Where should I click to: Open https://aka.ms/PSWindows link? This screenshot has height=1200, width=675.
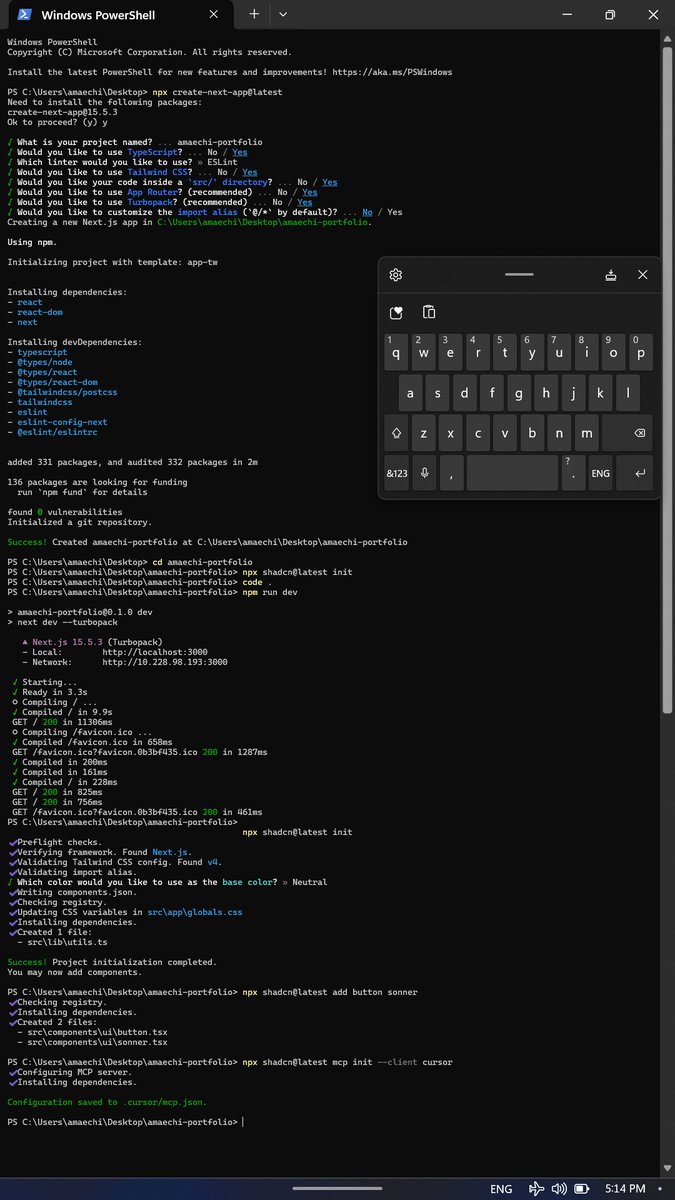pos(393,72)
